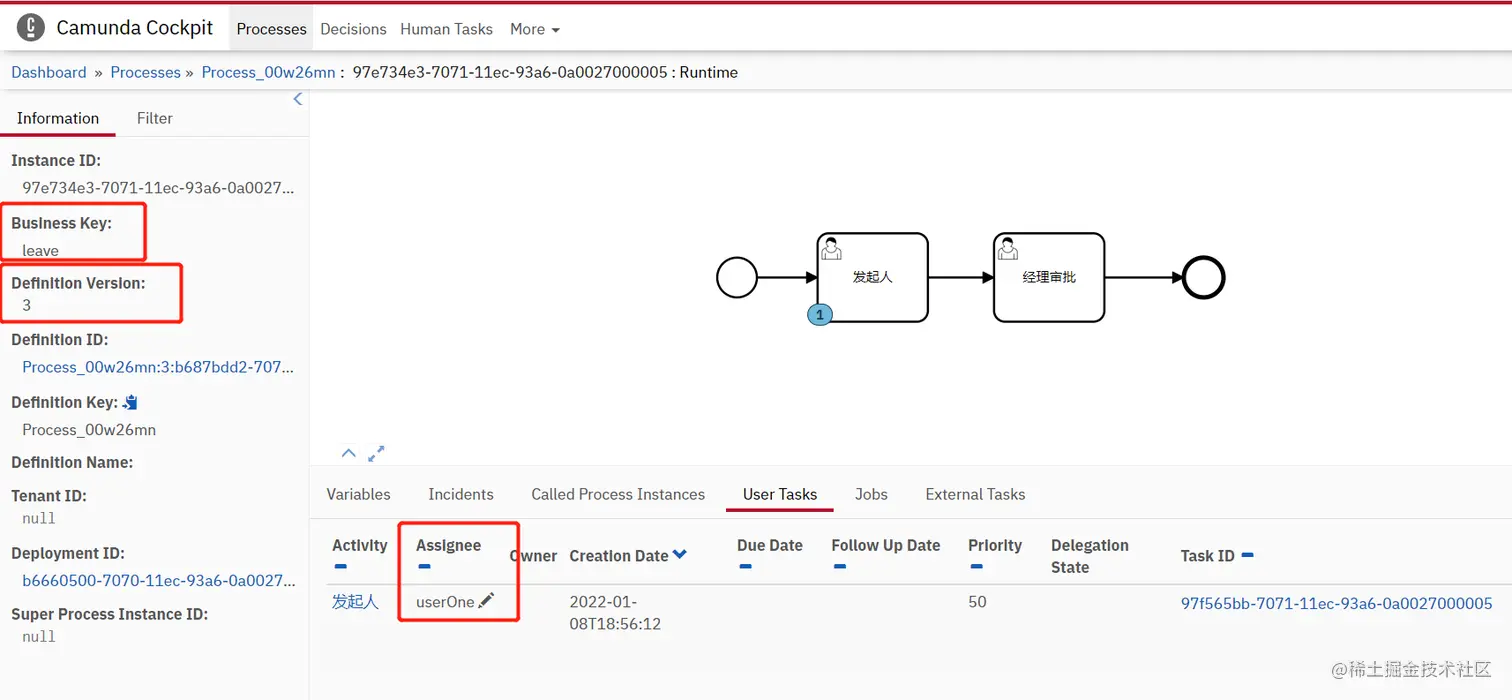Open the Processes navigation item
Screen dimensions: 1512x700
pos(271,29)
